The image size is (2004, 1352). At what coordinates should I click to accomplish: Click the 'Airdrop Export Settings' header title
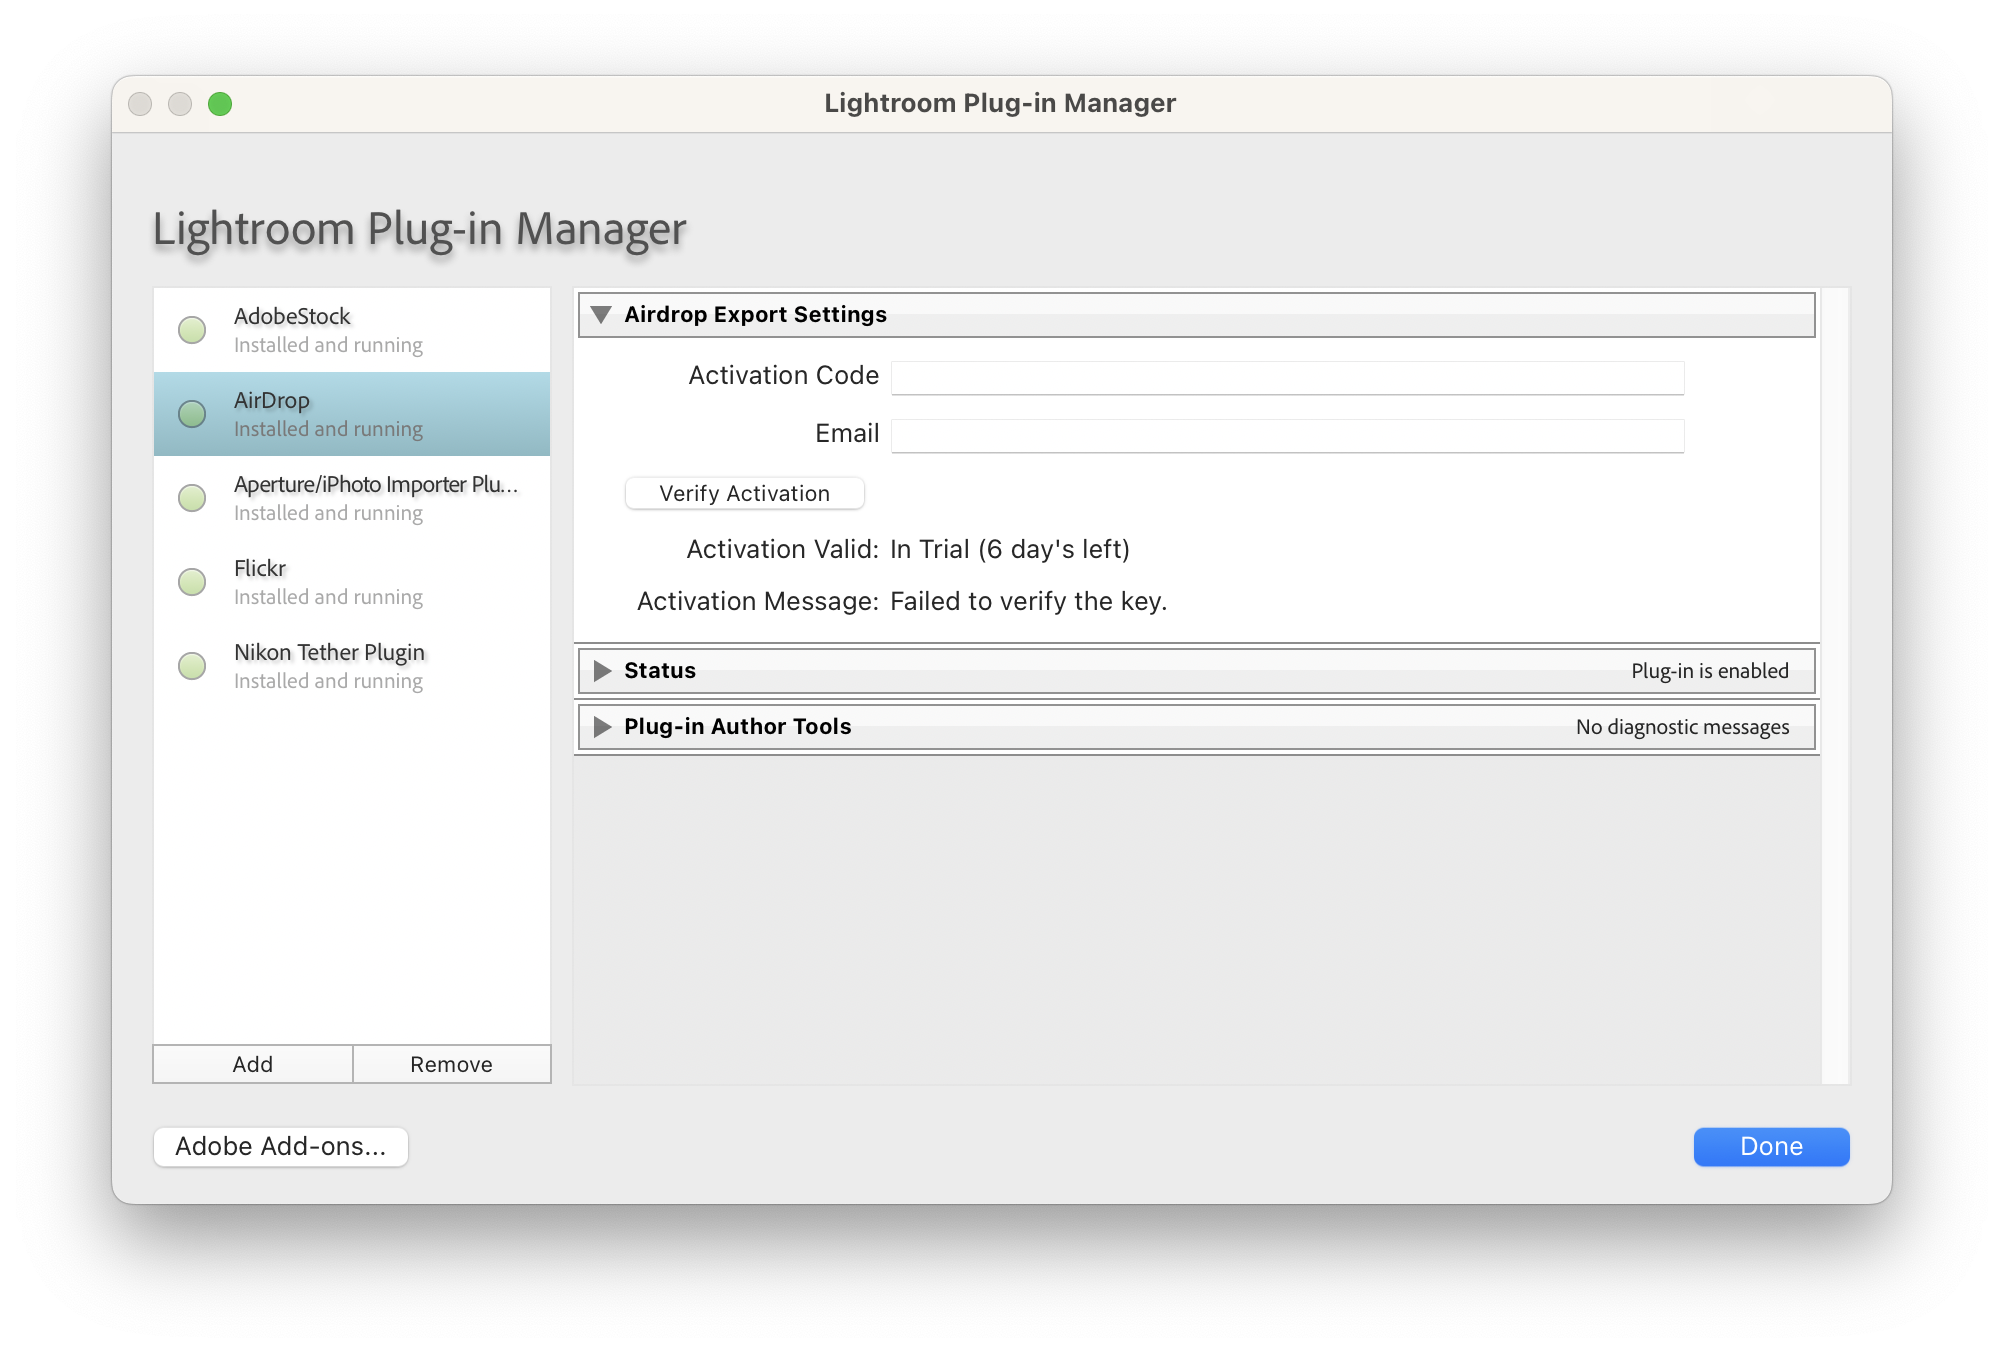(755, 315)
